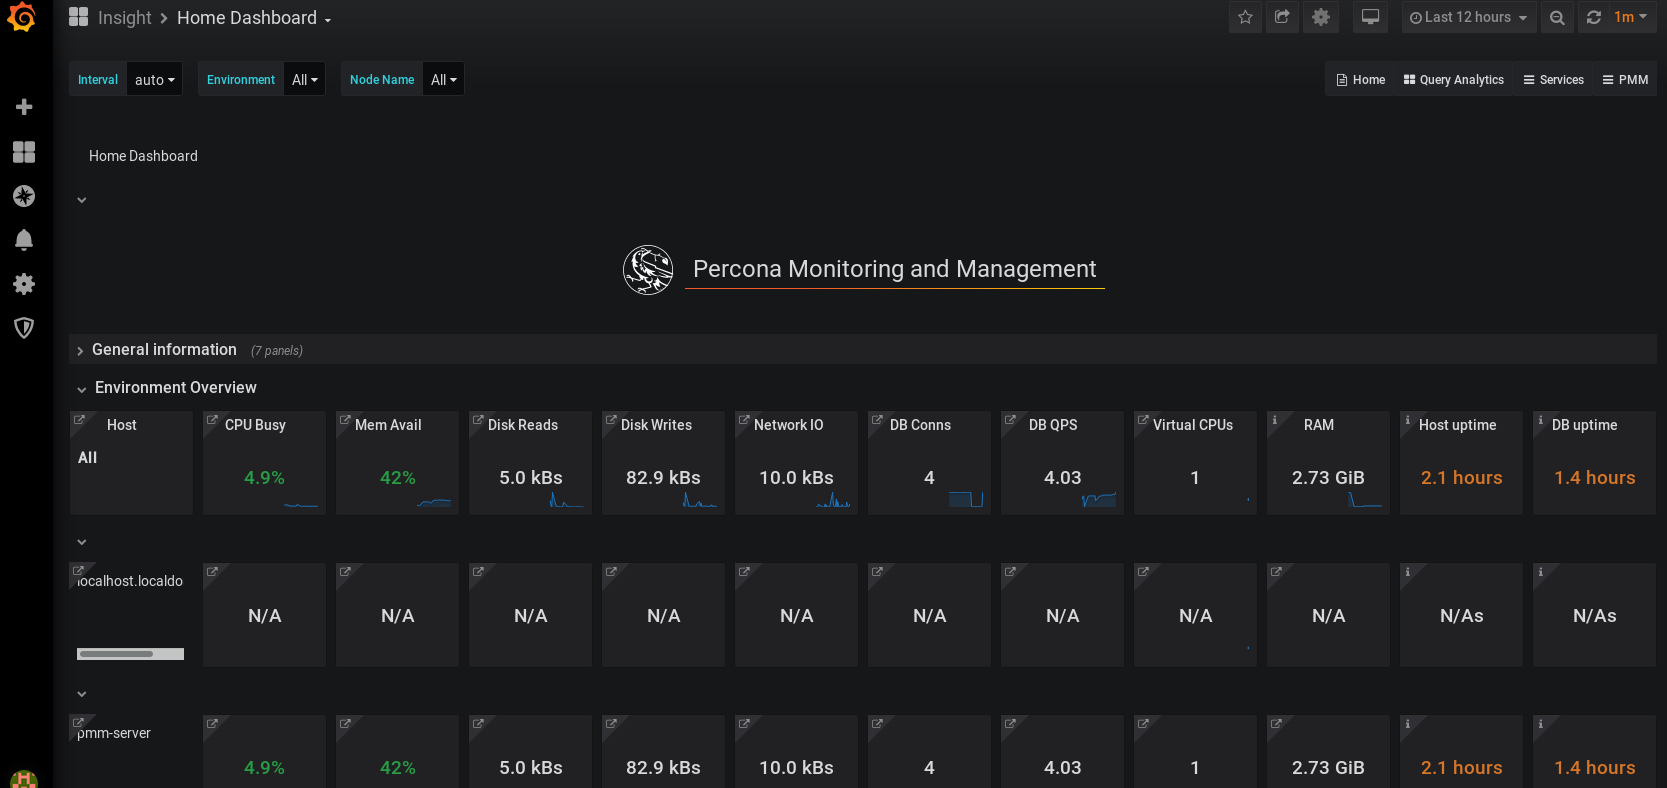Viewport: 1667px width, 788px height.
Task: Star this dashboard as favorite
Action: (1245, 17)
